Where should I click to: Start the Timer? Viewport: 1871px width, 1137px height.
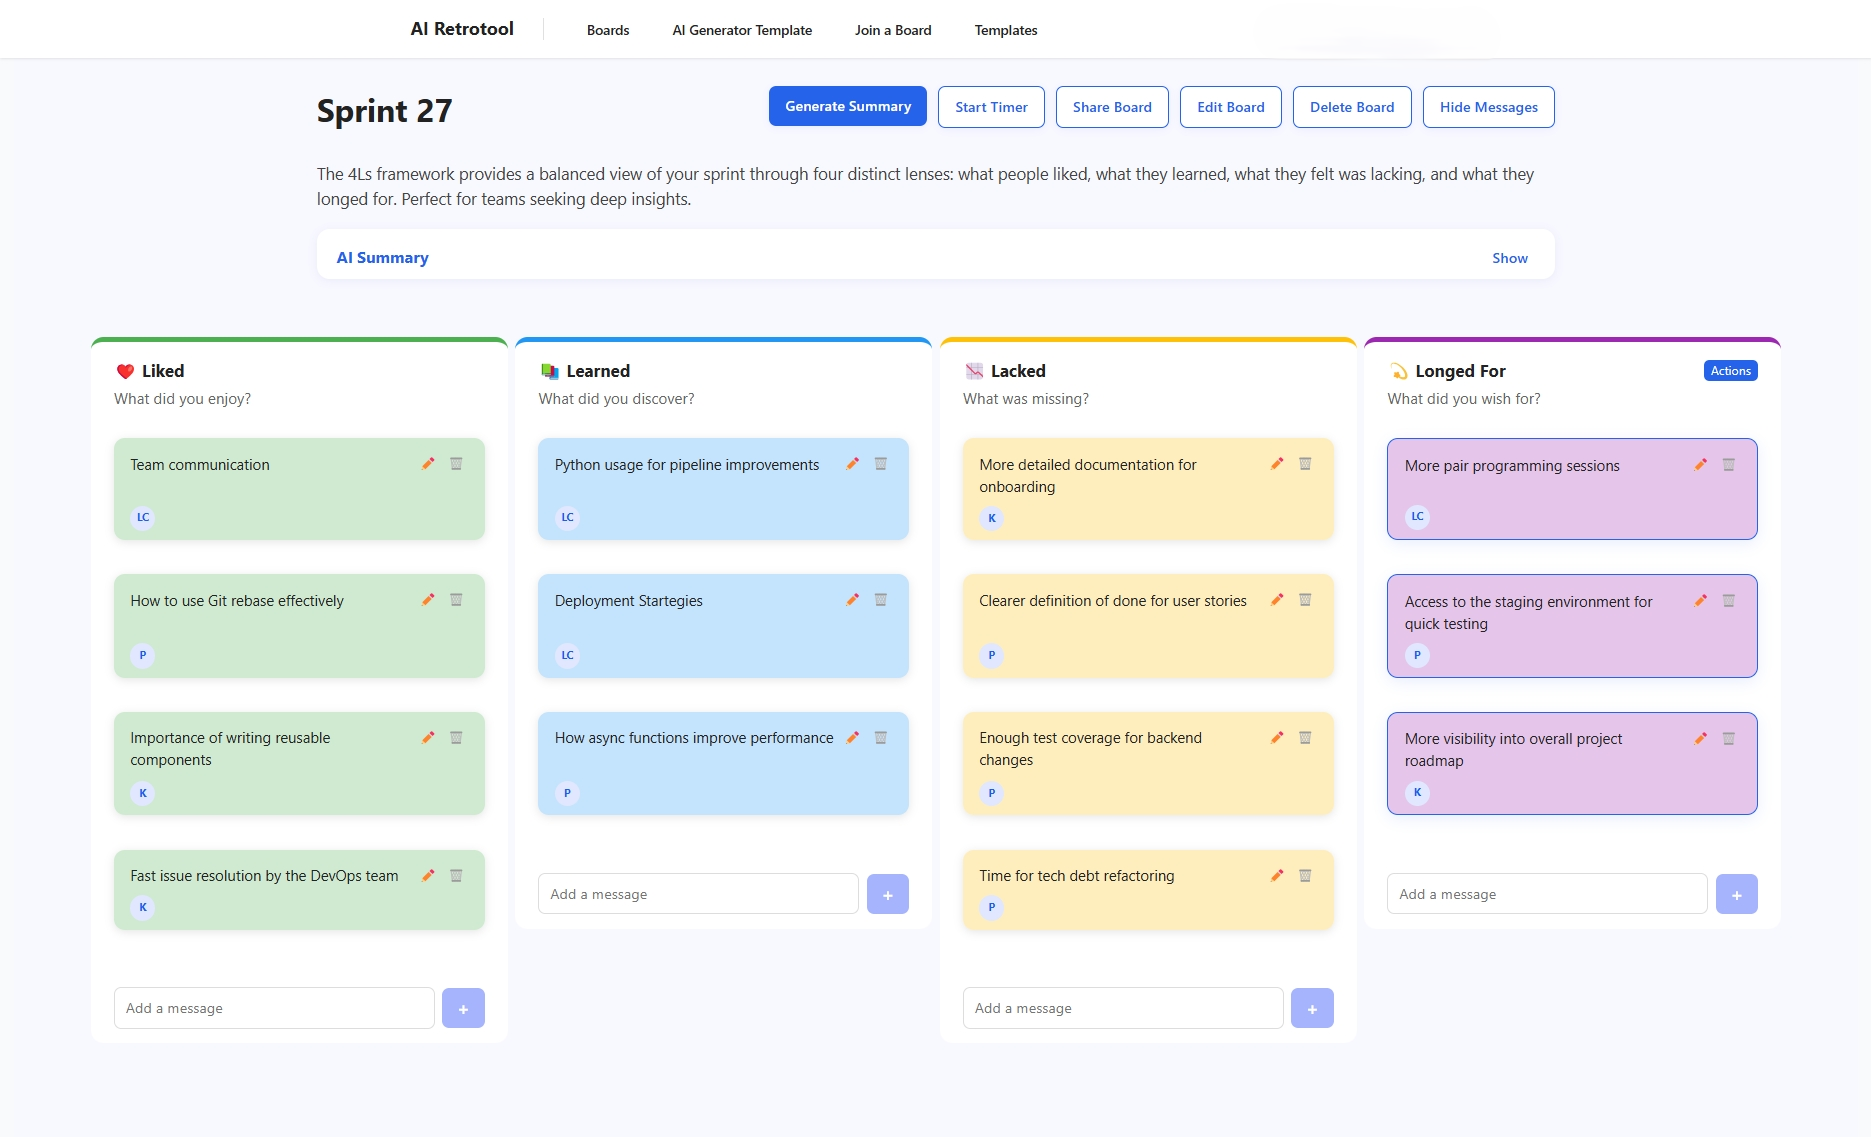pos(991,107)
